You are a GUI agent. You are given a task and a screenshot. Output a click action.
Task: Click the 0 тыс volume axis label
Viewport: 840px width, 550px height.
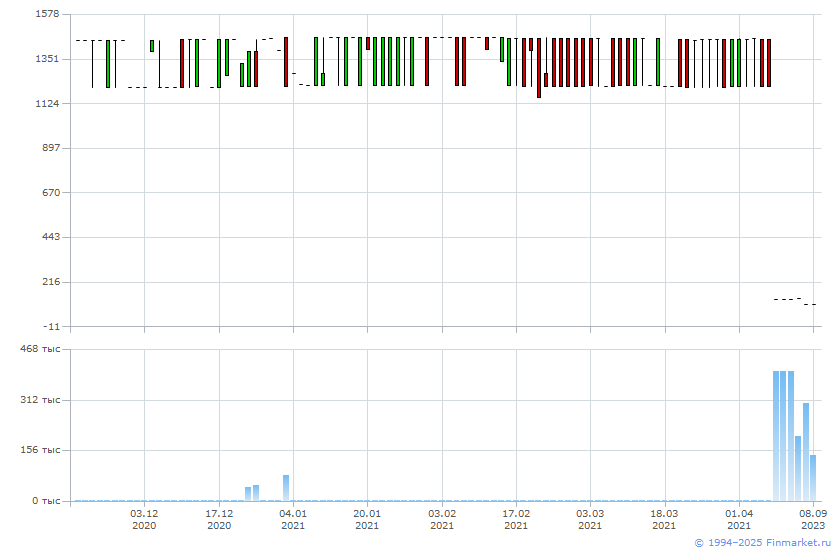[x=46, y=501]
